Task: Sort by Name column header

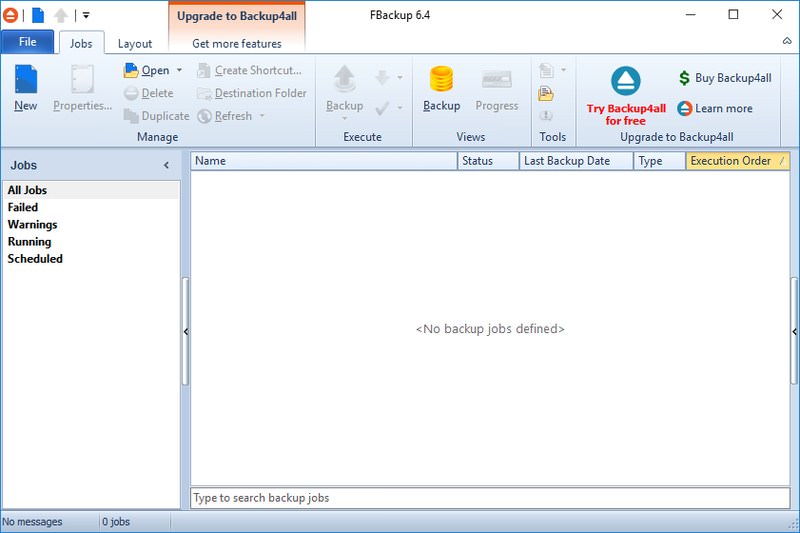Action: [324, 161]
